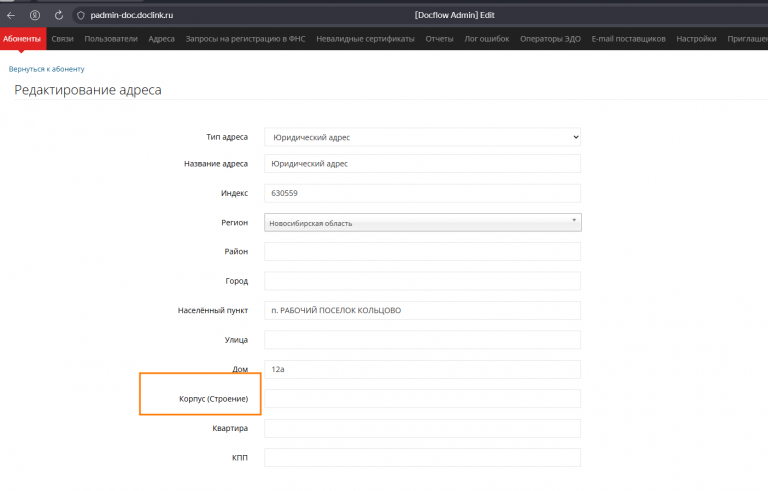
Task: Open the Отчеты menu item
Action: 439,39
